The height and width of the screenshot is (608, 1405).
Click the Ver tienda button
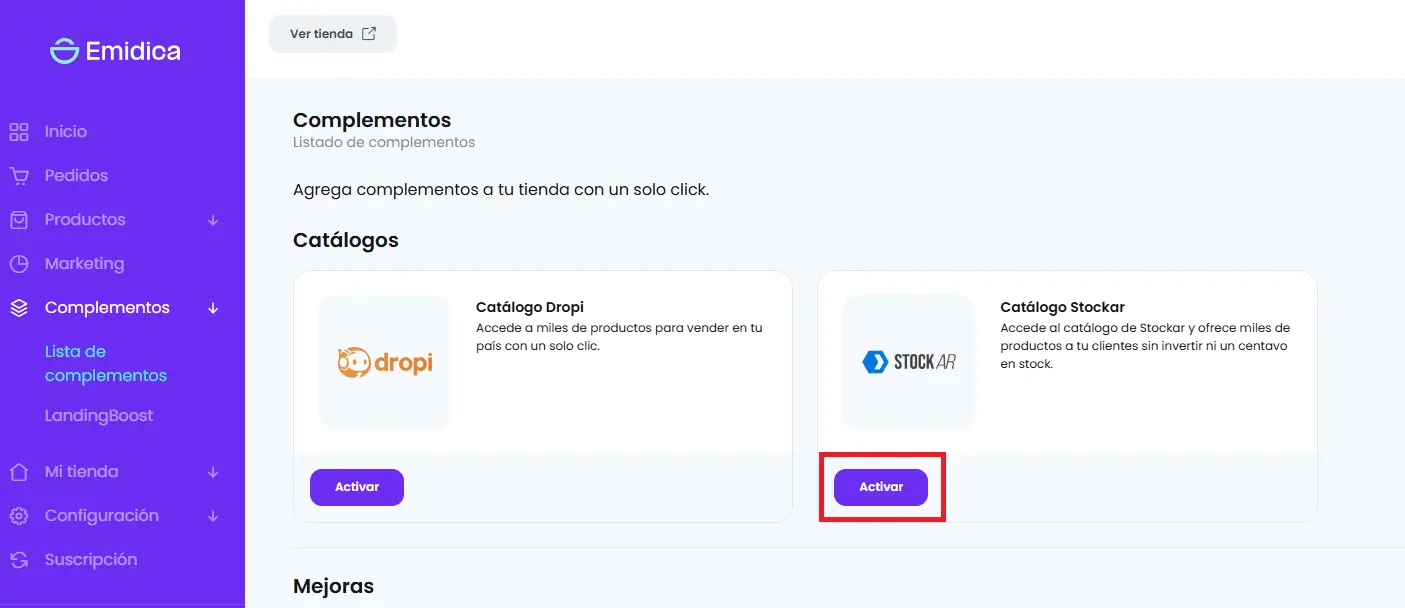333,34
